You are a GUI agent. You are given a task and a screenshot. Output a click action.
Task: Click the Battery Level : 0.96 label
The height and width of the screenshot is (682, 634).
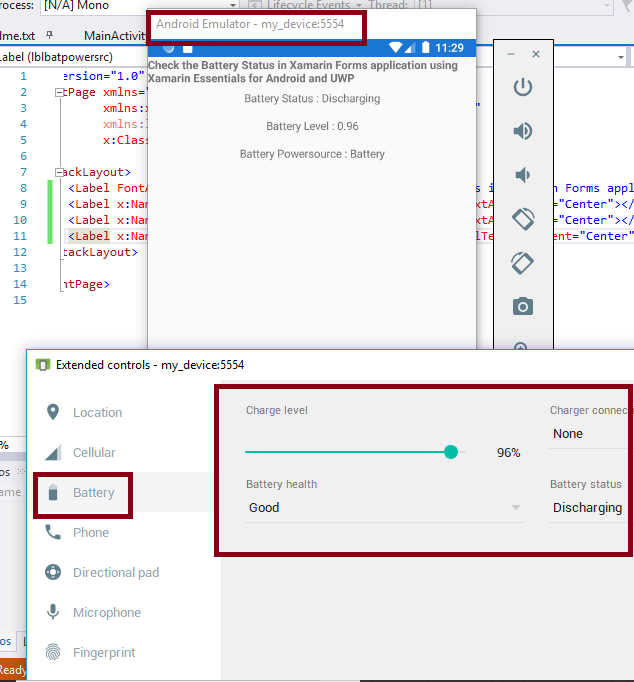[x=312, y=127]
